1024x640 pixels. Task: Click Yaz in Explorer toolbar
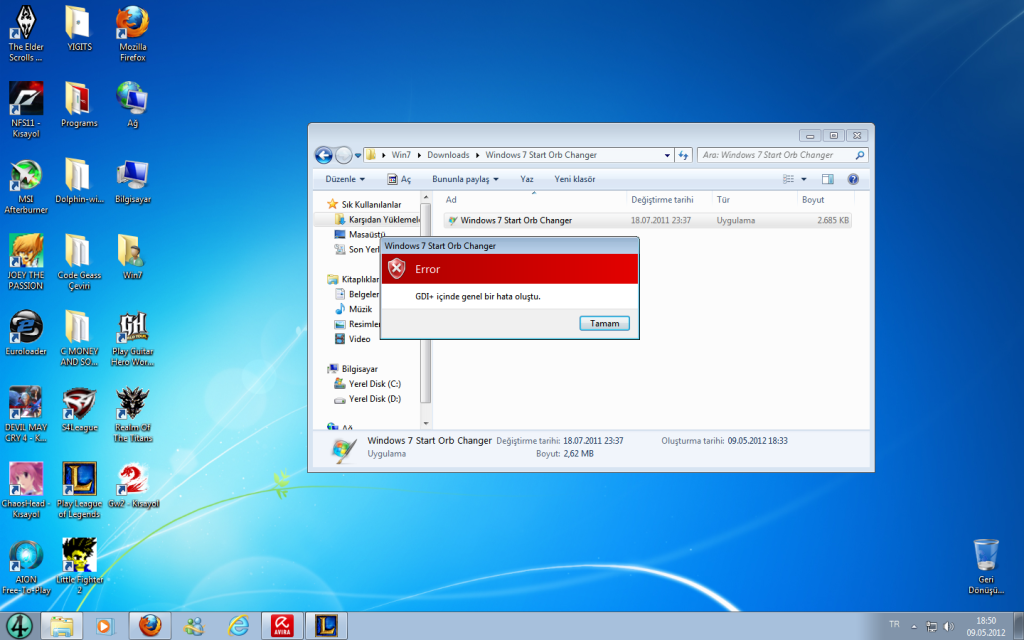point(526,179)
